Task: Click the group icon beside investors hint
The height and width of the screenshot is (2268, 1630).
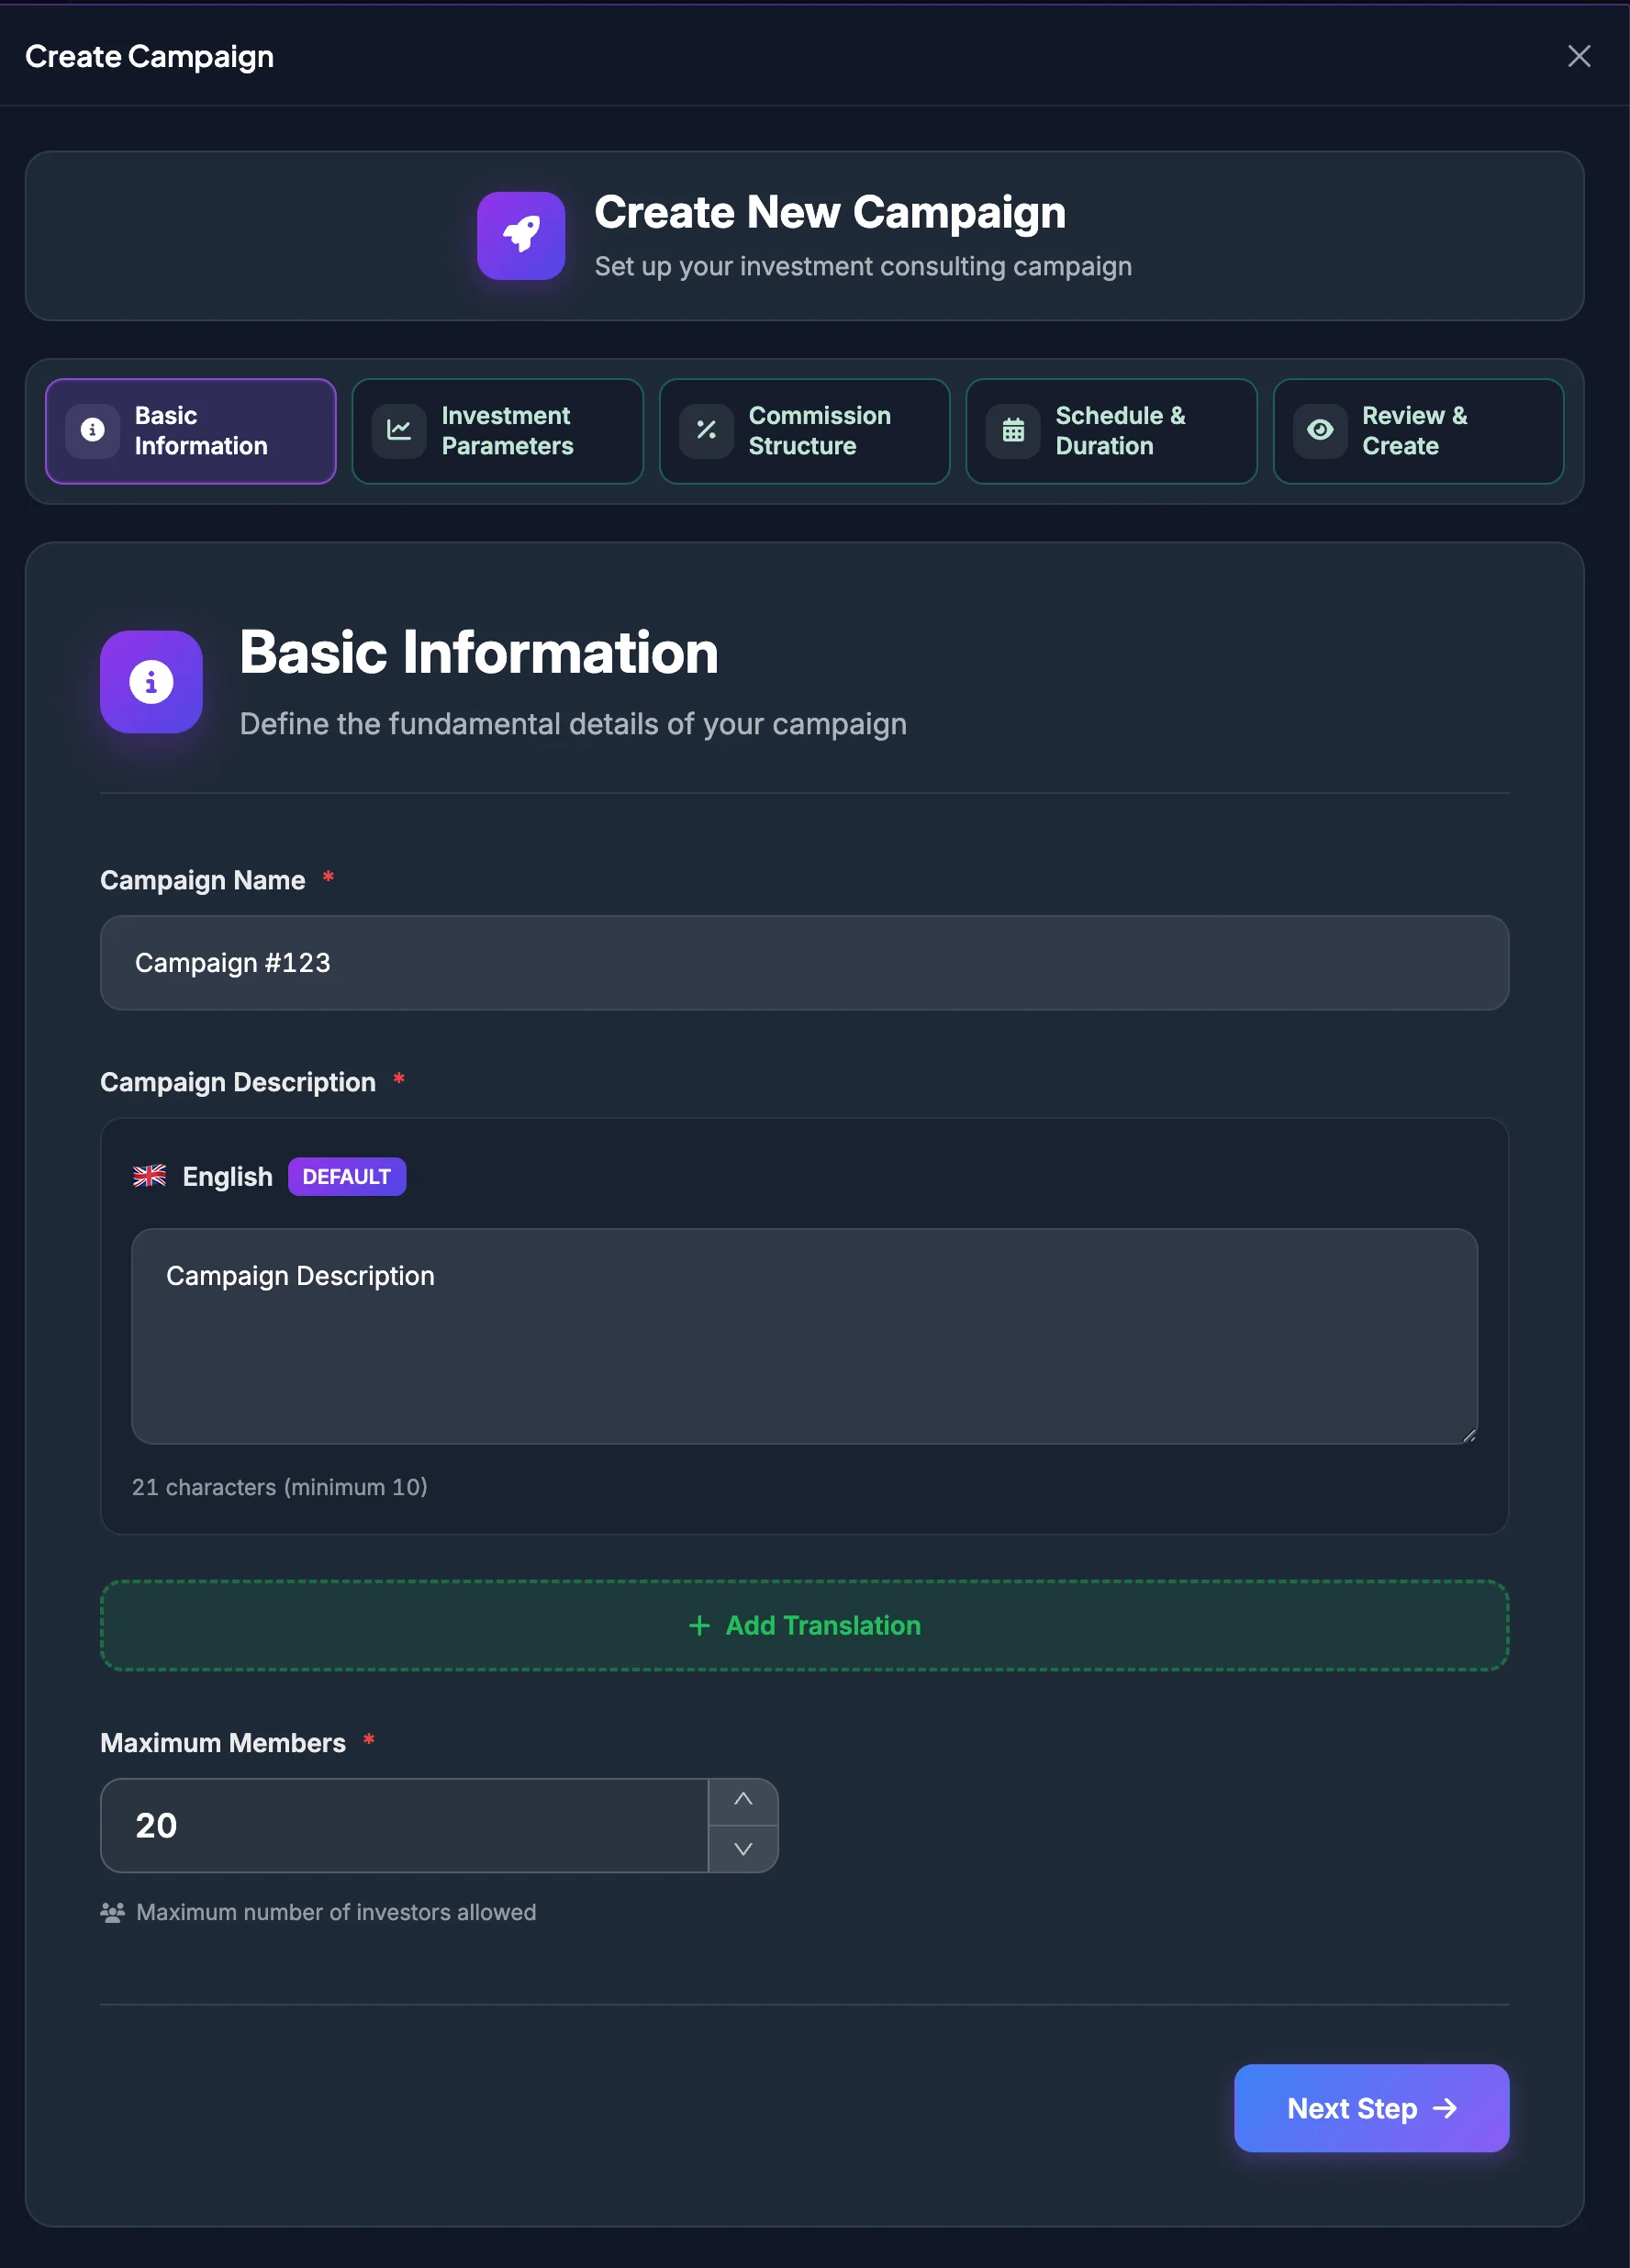Action: (x=113, y=1912)
